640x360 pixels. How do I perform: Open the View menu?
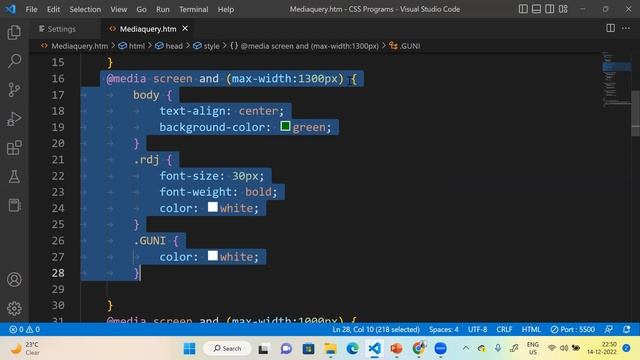tap(118, 9)
